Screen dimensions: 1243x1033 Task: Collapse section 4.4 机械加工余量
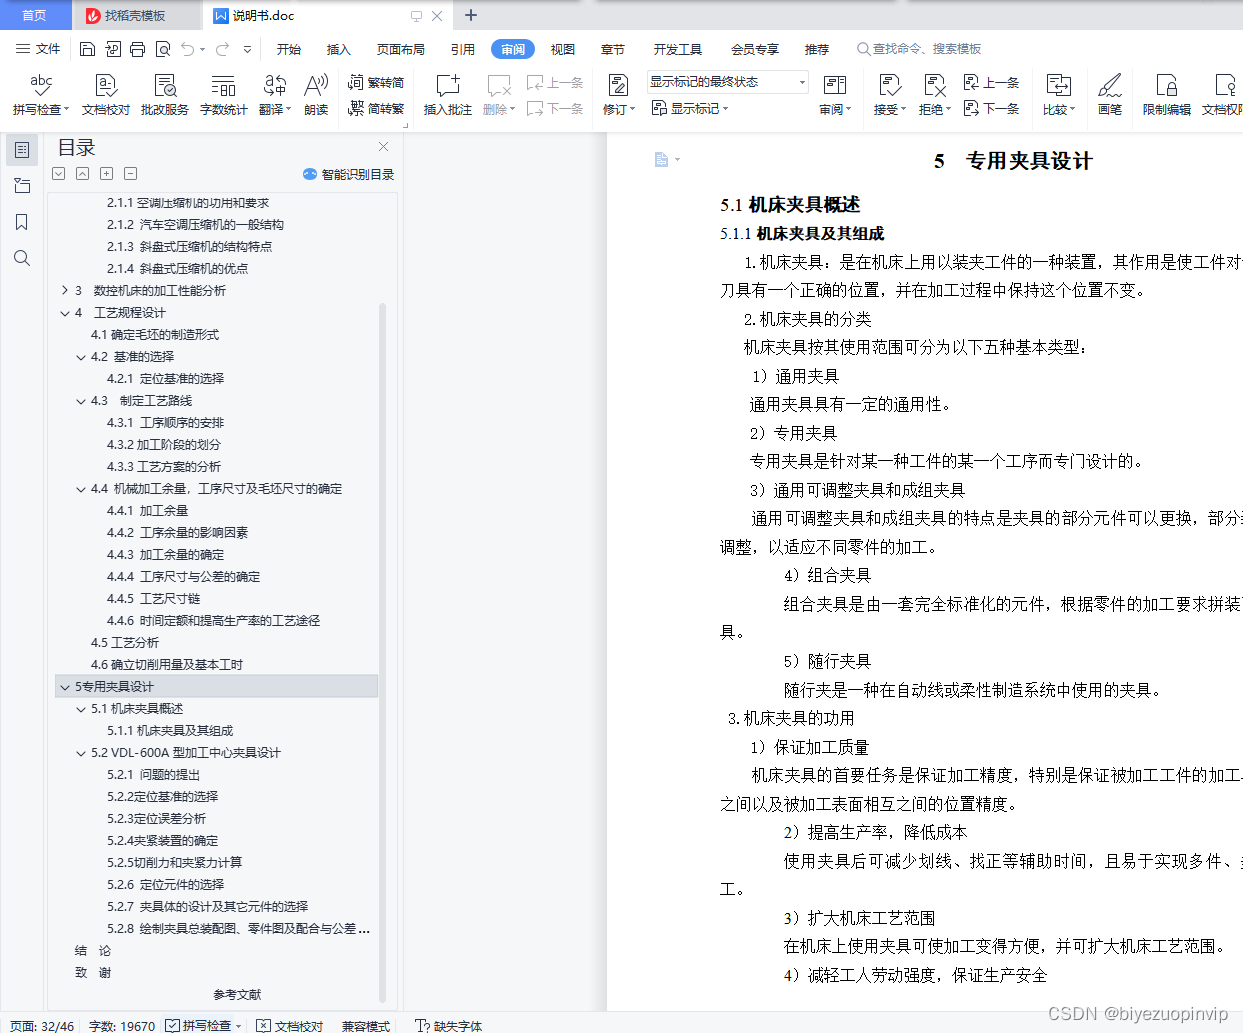click(x=81, y=489)
